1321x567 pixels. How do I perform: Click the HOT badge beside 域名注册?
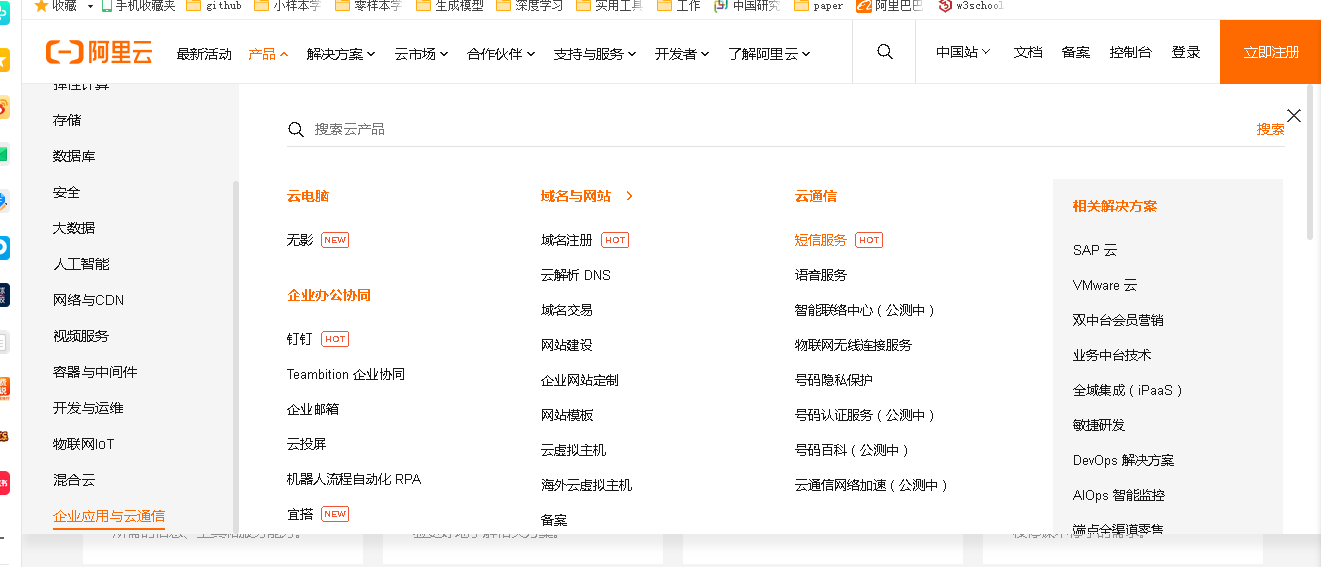tap(615, 240)
